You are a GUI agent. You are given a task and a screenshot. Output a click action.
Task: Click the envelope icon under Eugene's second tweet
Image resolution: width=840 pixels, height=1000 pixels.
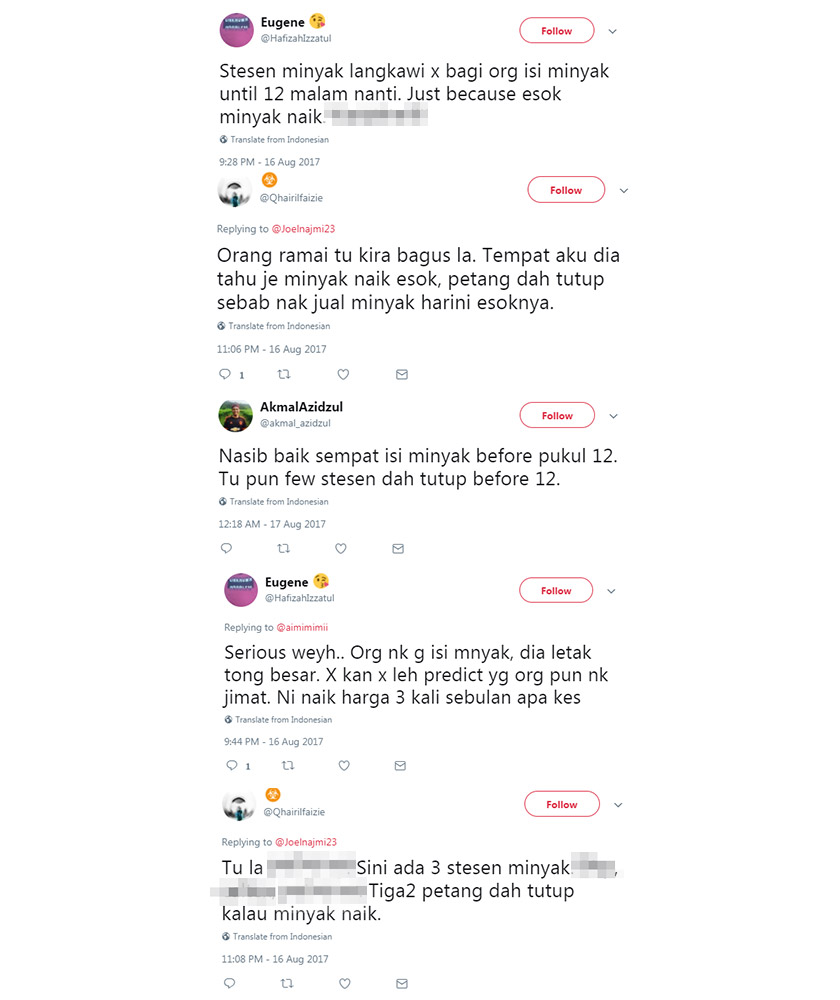(400, 765)
